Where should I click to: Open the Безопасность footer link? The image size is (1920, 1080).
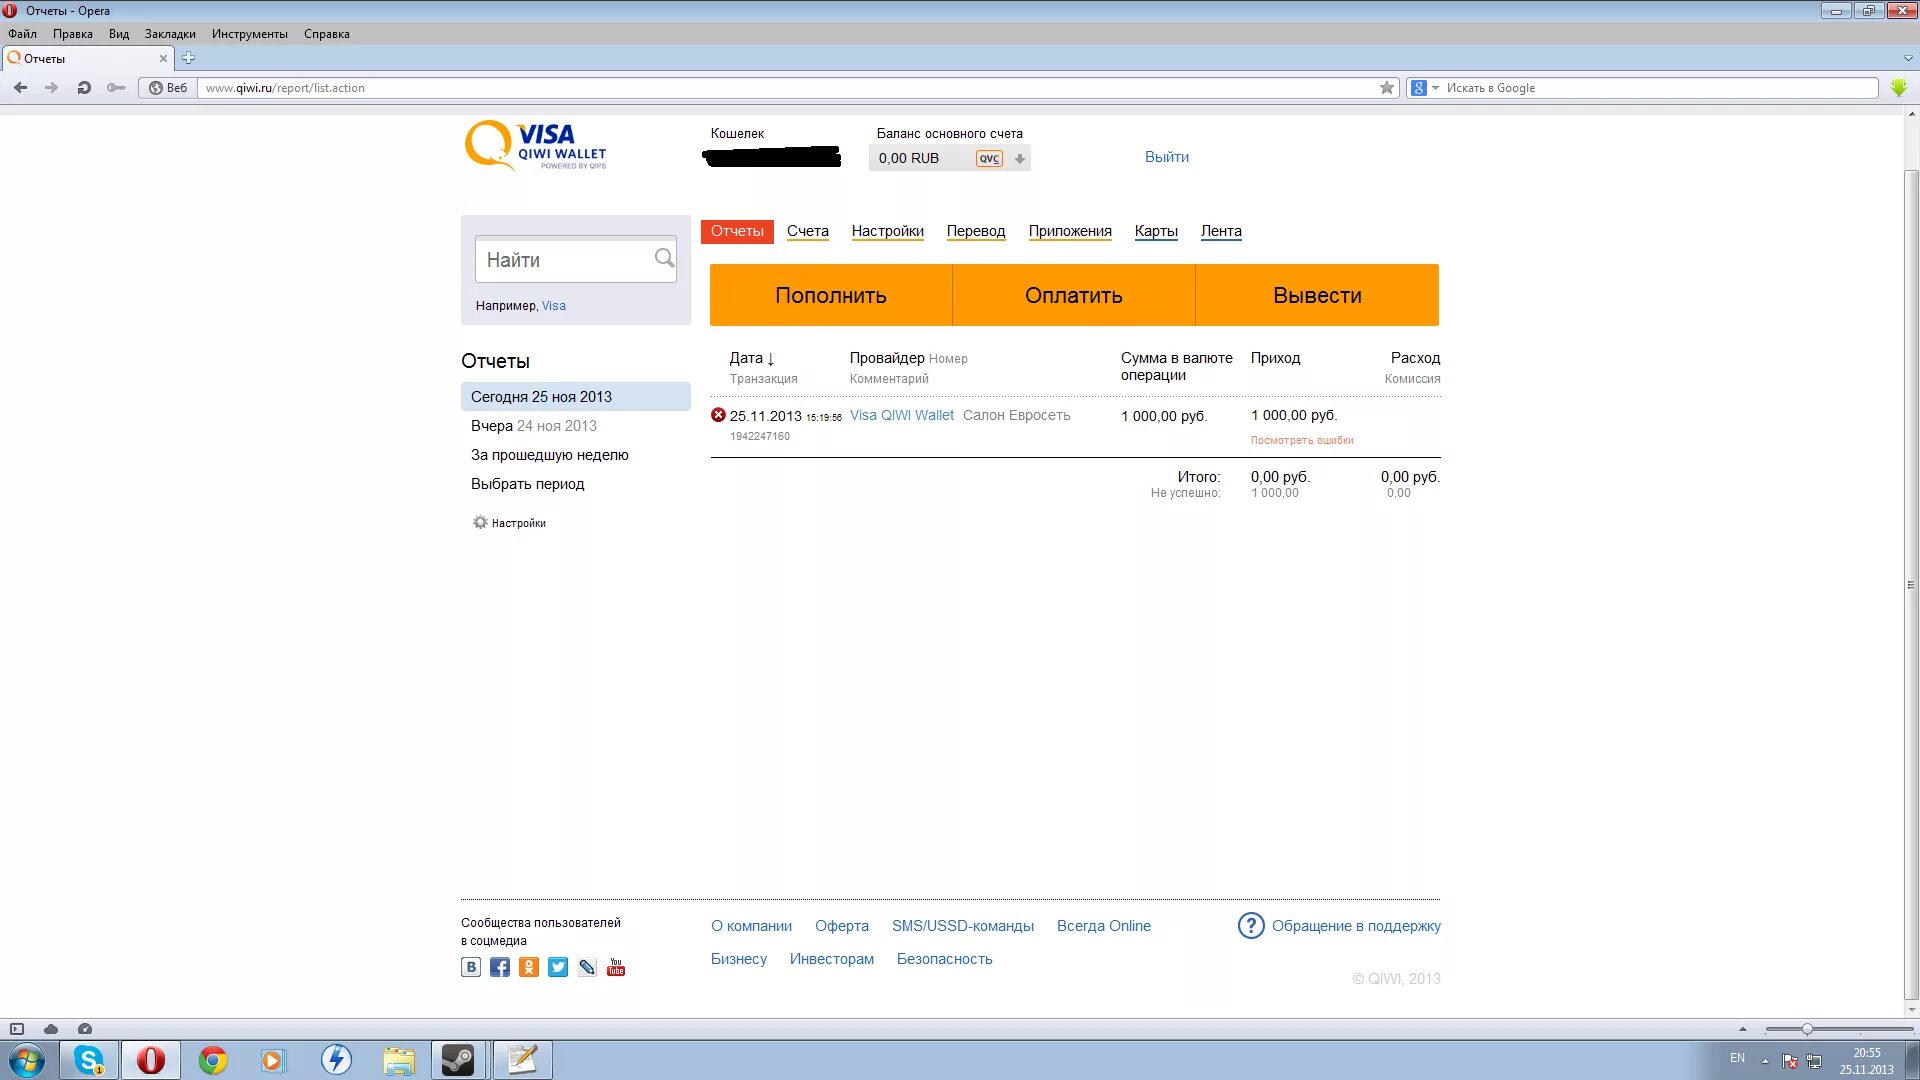(945, 959)
